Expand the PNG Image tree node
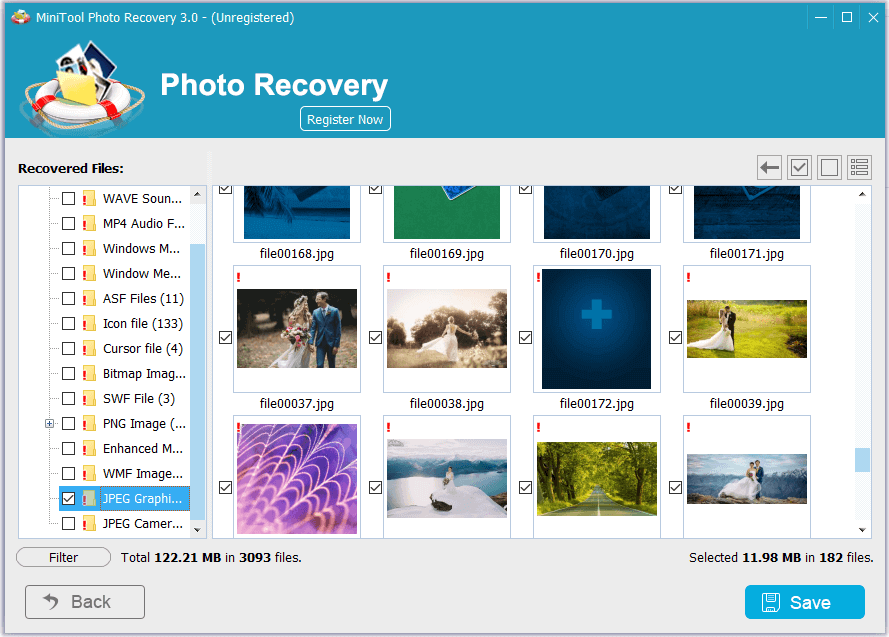The height and width of the screenshot is (637, 889). coord(49,424)
